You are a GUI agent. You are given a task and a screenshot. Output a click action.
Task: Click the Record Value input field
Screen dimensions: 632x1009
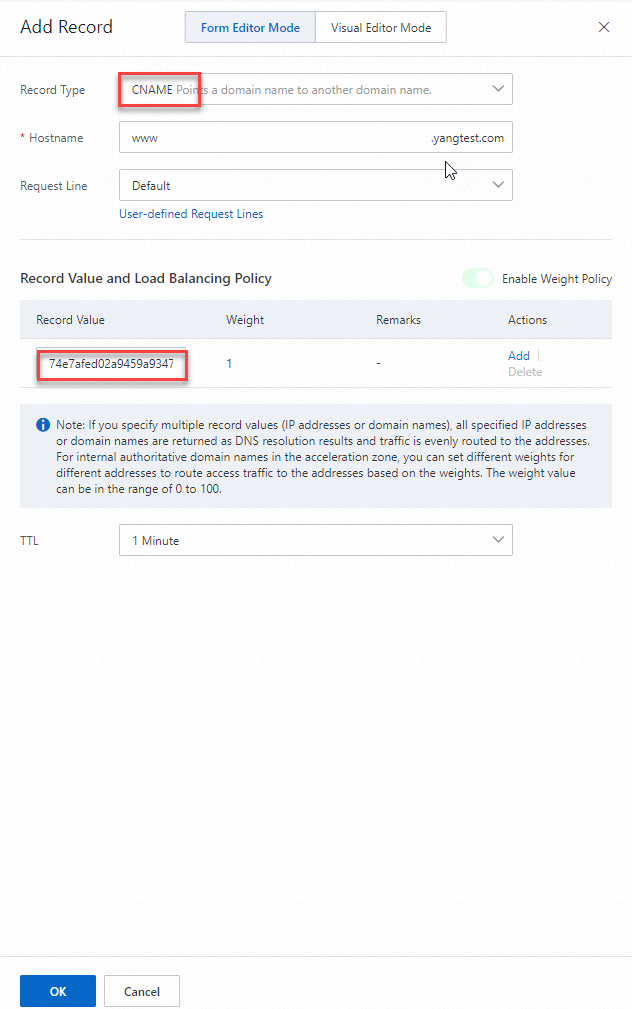[112, 364]
